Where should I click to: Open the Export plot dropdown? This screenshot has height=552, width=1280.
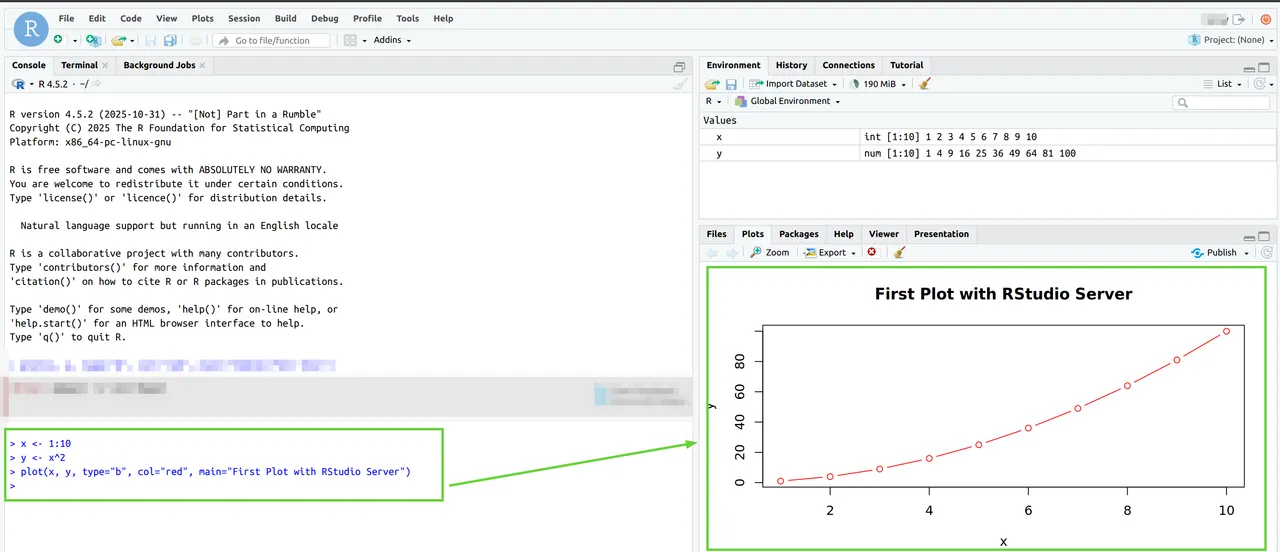point(830,253)
